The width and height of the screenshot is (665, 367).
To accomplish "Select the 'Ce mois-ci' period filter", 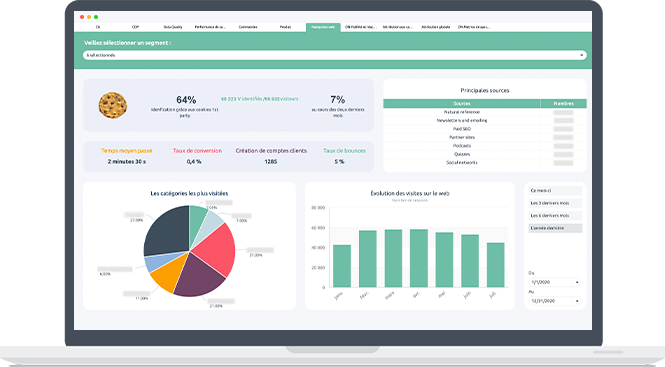I will pos(555,191).
